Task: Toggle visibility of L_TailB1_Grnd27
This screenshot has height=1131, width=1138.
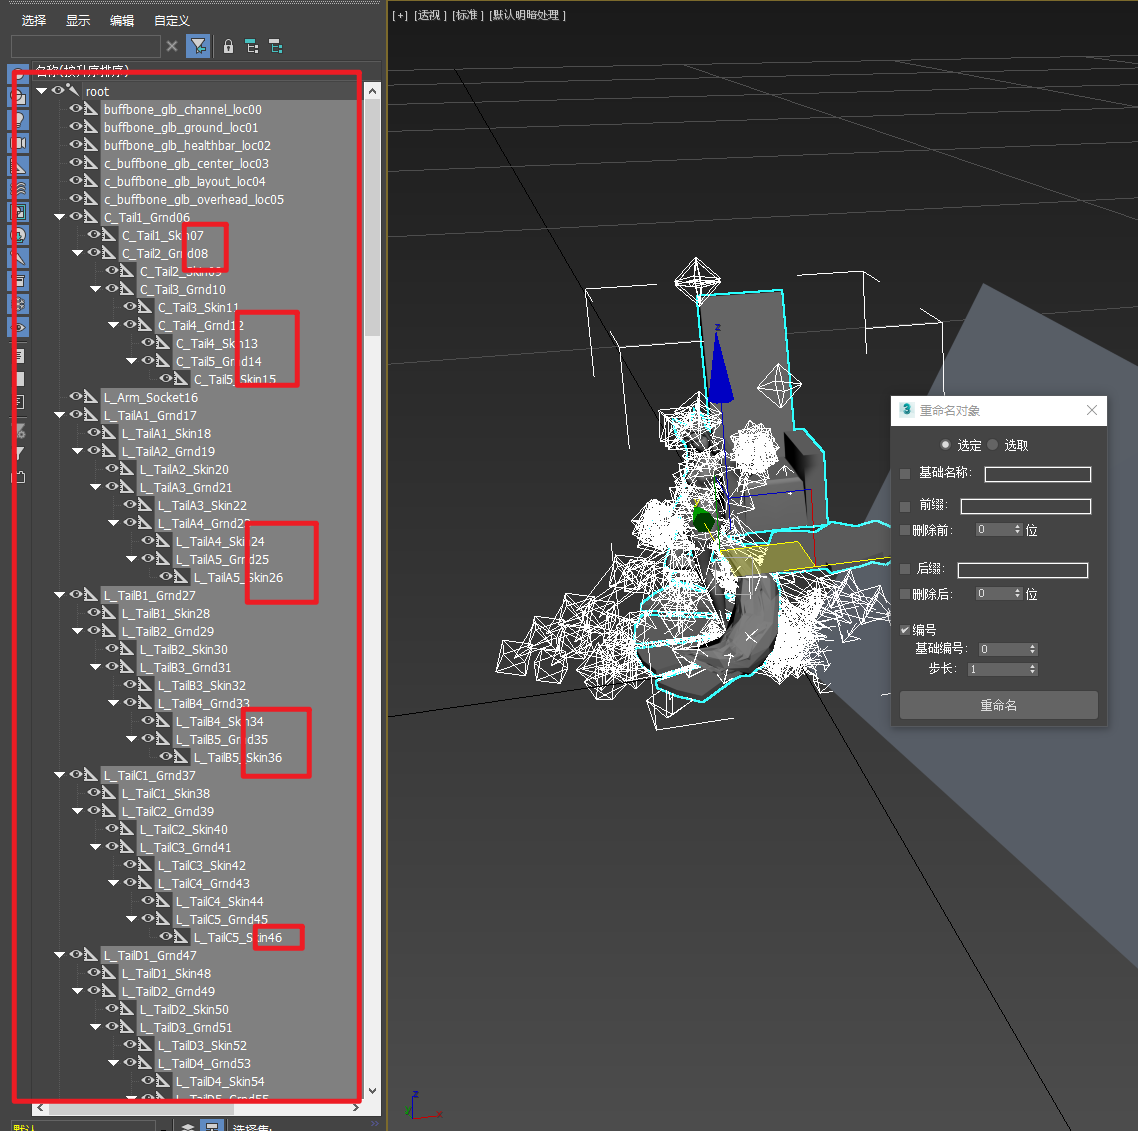Action: pos(75,595)
